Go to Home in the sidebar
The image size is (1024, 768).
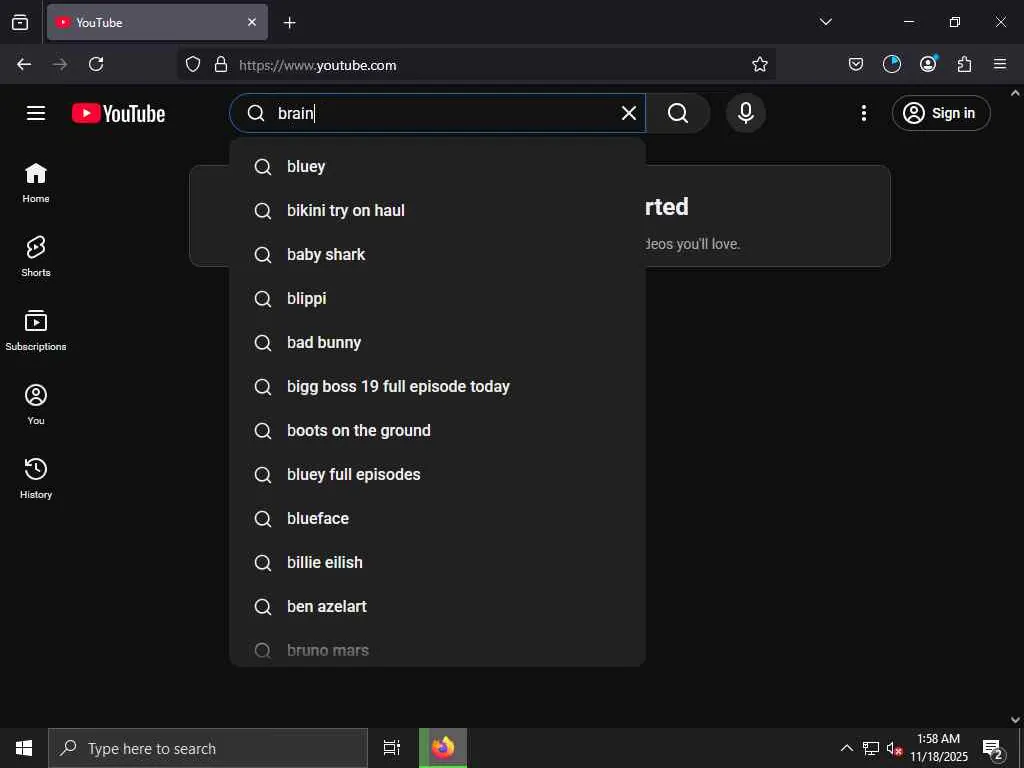(36, 184)
